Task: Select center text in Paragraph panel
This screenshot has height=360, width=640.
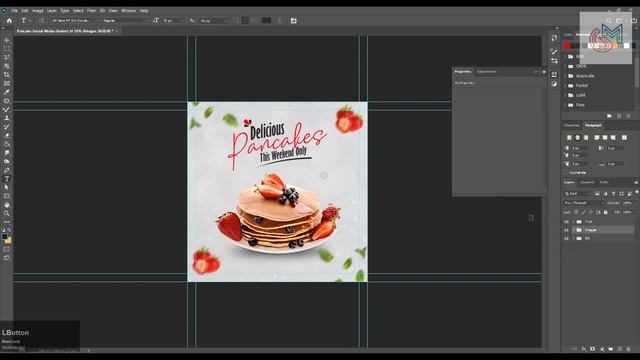Action: coord(577,138)
